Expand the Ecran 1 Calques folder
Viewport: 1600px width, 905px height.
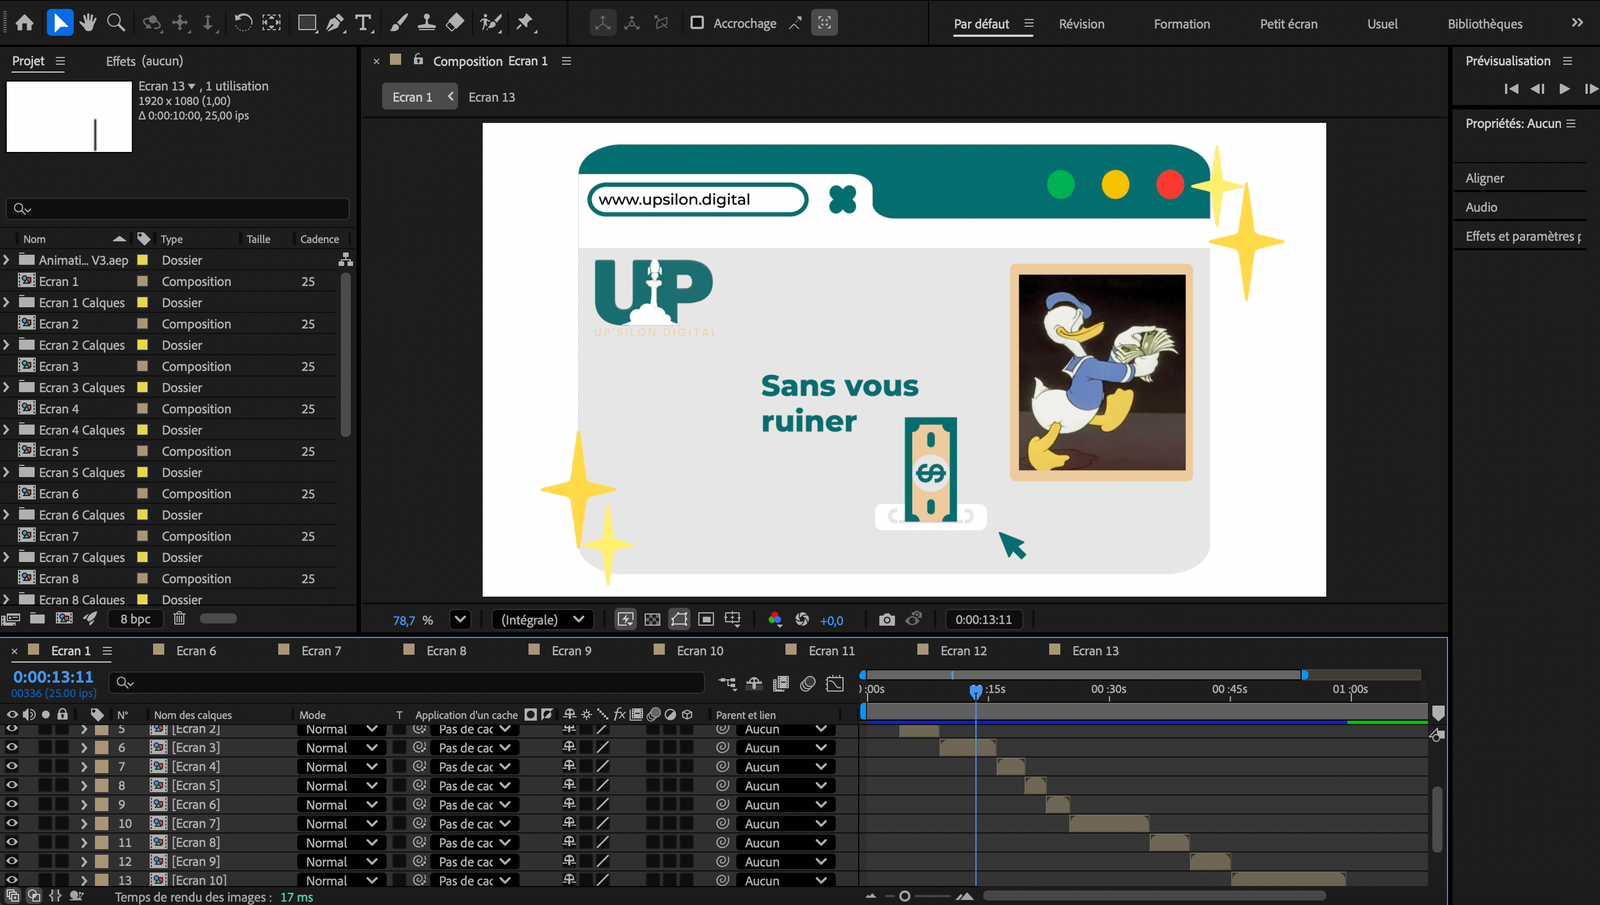coord(7,303)
